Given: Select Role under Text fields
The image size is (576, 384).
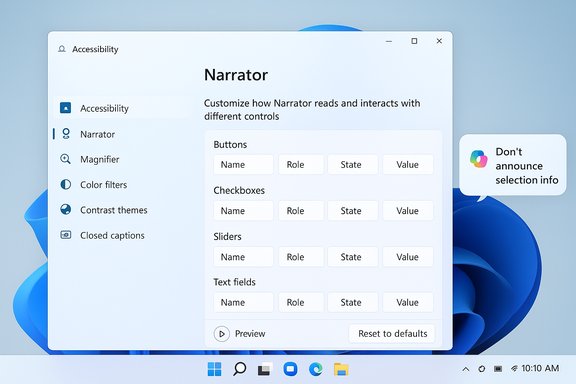Looking at the screenshot, I should [301, 302].
